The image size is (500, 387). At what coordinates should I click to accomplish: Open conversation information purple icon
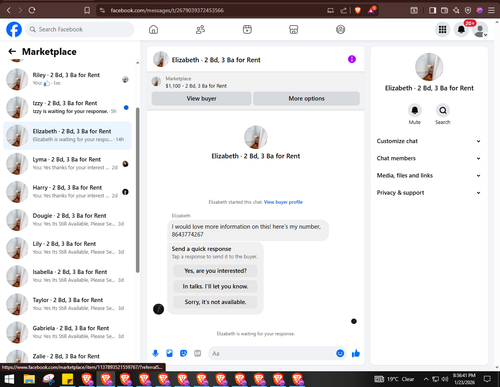(x=352, y=59)
